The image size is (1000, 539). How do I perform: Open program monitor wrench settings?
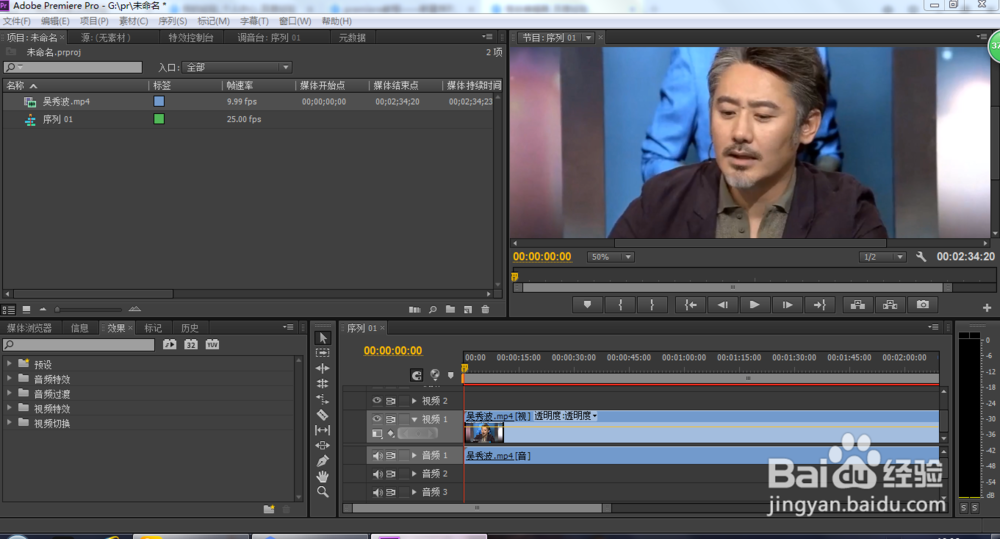tap(921, 256)
